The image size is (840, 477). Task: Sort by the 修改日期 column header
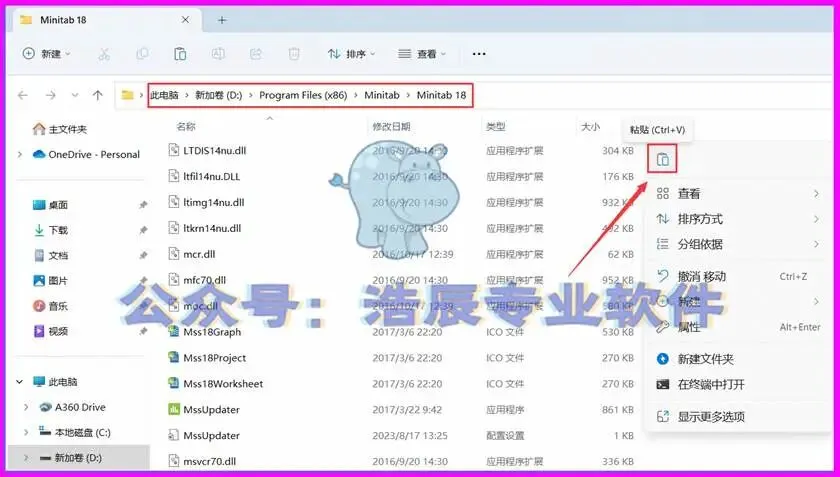391,126
